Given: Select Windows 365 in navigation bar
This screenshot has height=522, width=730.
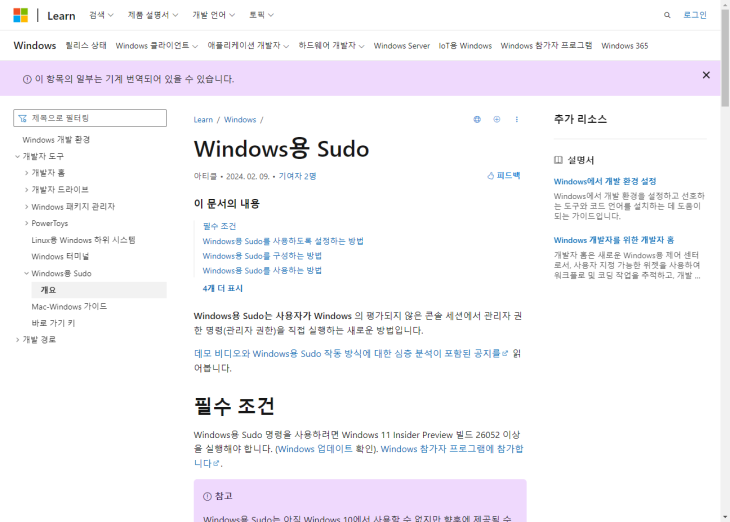Looking at the screenshot, I should (624, 46).
